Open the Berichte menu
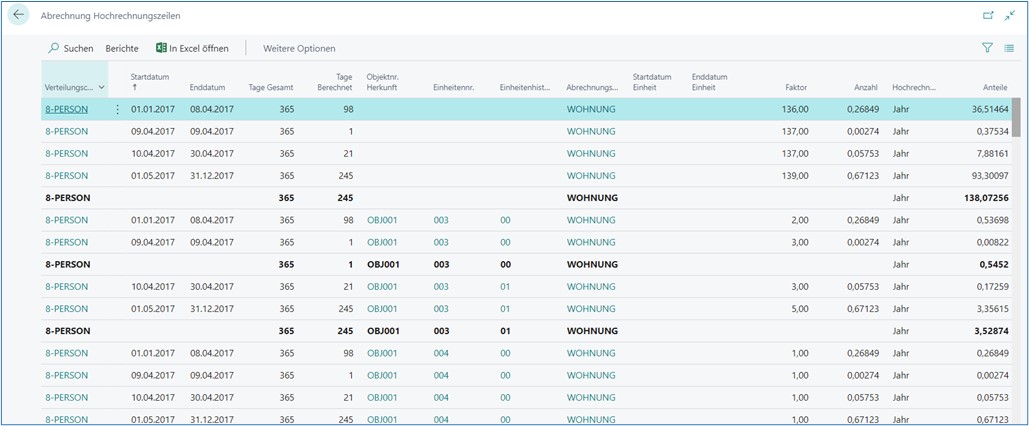The width and height of the screenshot is (1029, 426). tap(122, 48)
